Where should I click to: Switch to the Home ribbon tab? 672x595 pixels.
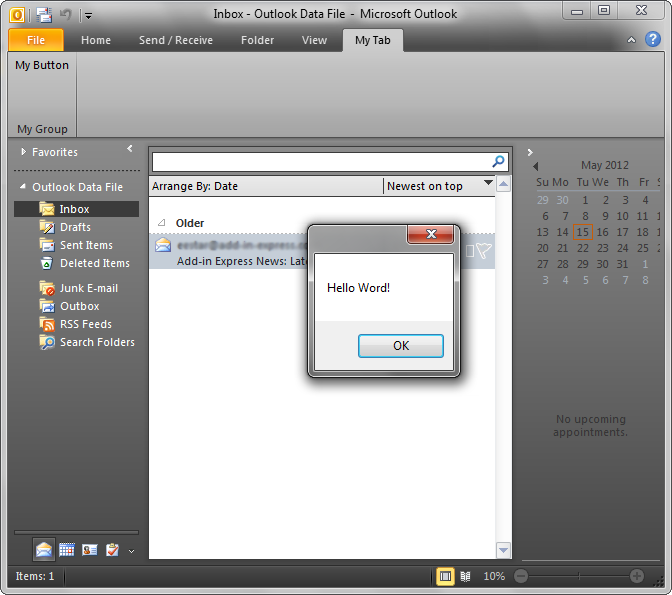tap(96, 40)
